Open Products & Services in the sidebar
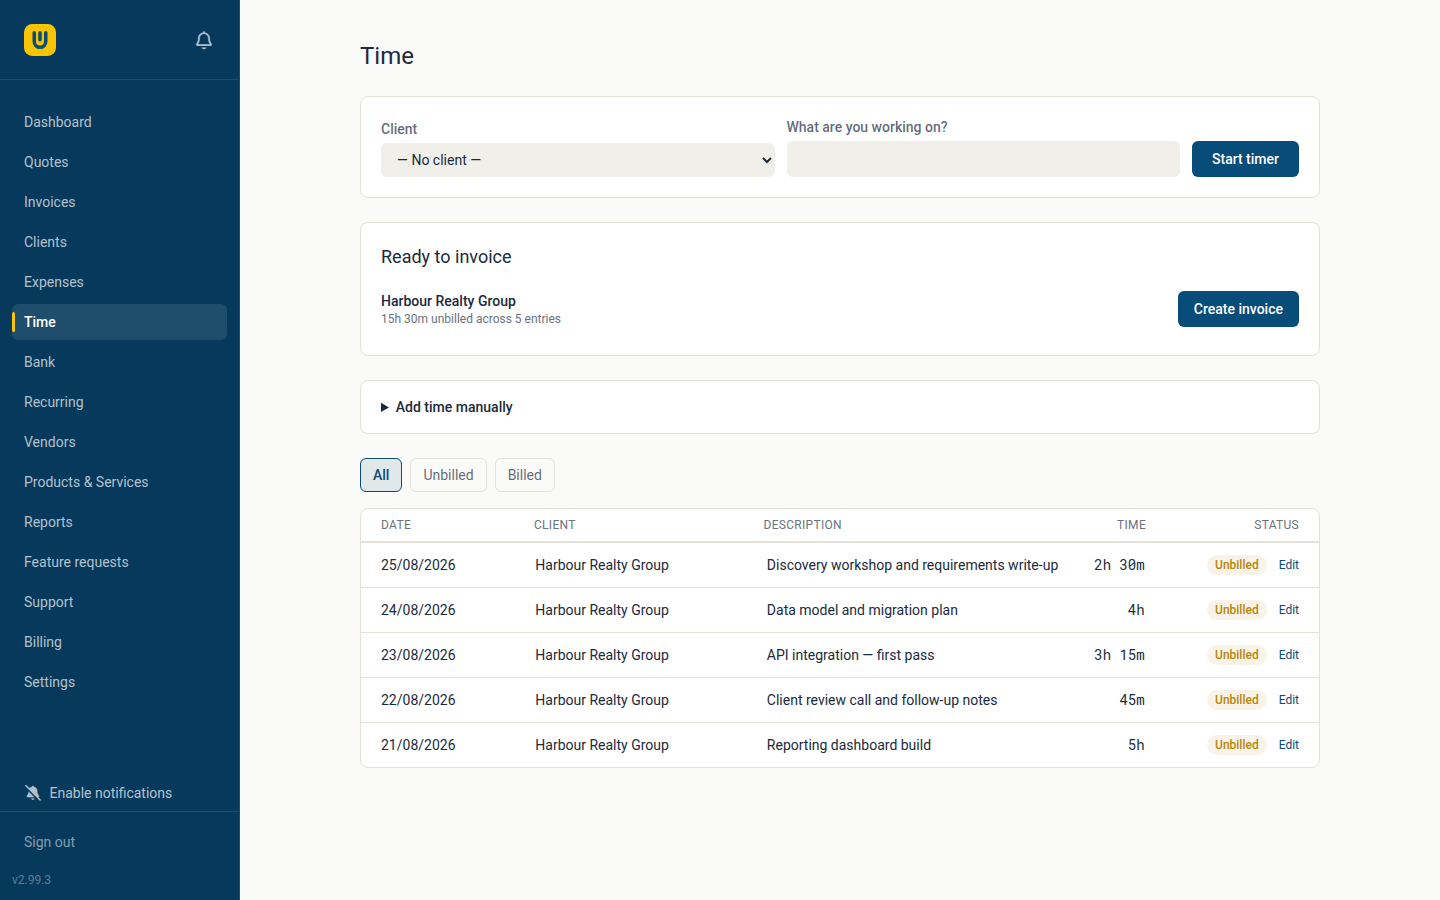This screenshot has height=900, width=1440. pyautogui.click(x=119, y=482)
